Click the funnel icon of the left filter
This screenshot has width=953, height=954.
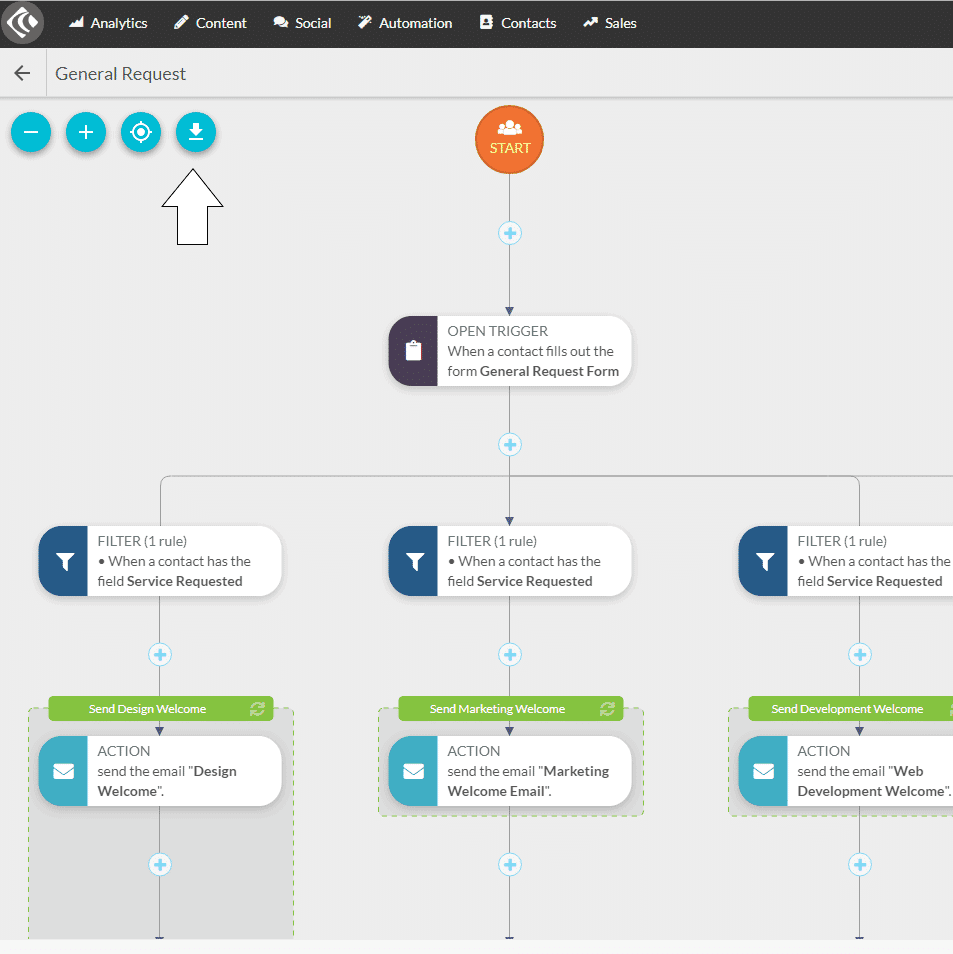pyautogui.click(x=63, y=561)
